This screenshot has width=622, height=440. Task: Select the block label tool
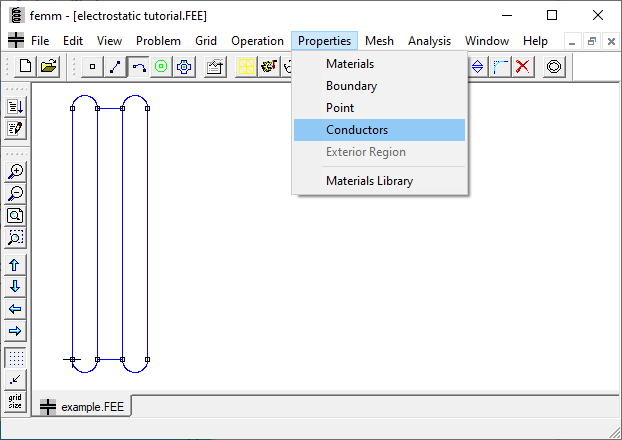[x=161, y=66]
